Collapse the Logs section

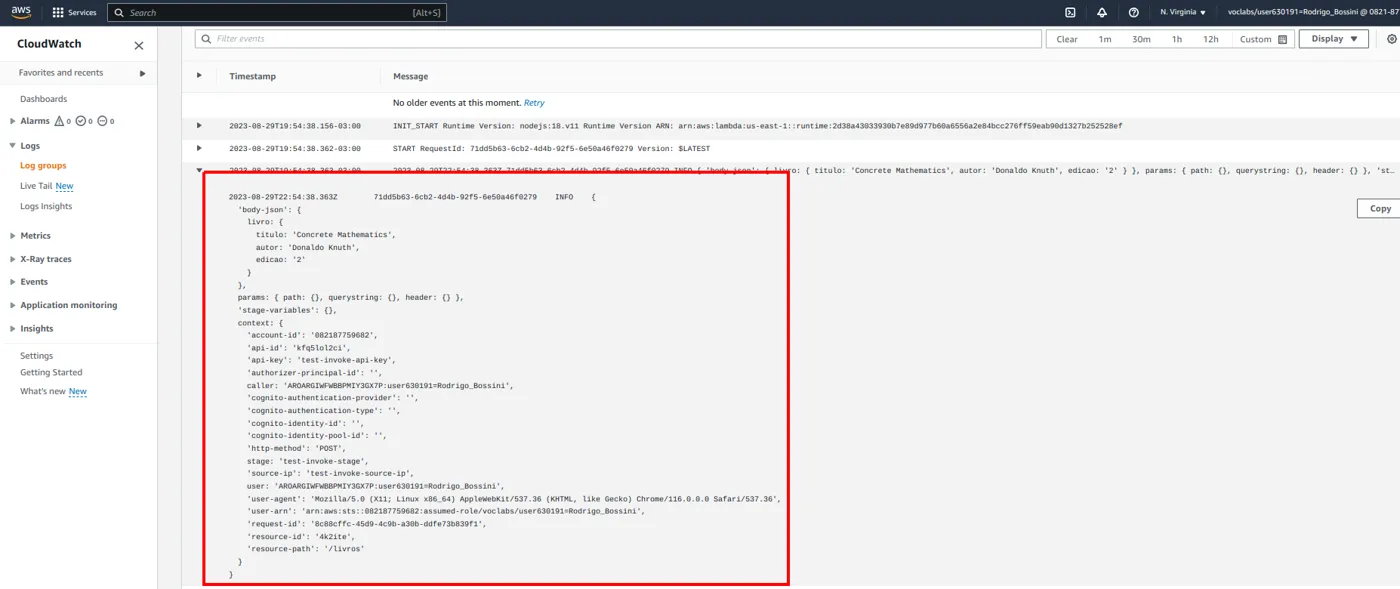(12, 146)
